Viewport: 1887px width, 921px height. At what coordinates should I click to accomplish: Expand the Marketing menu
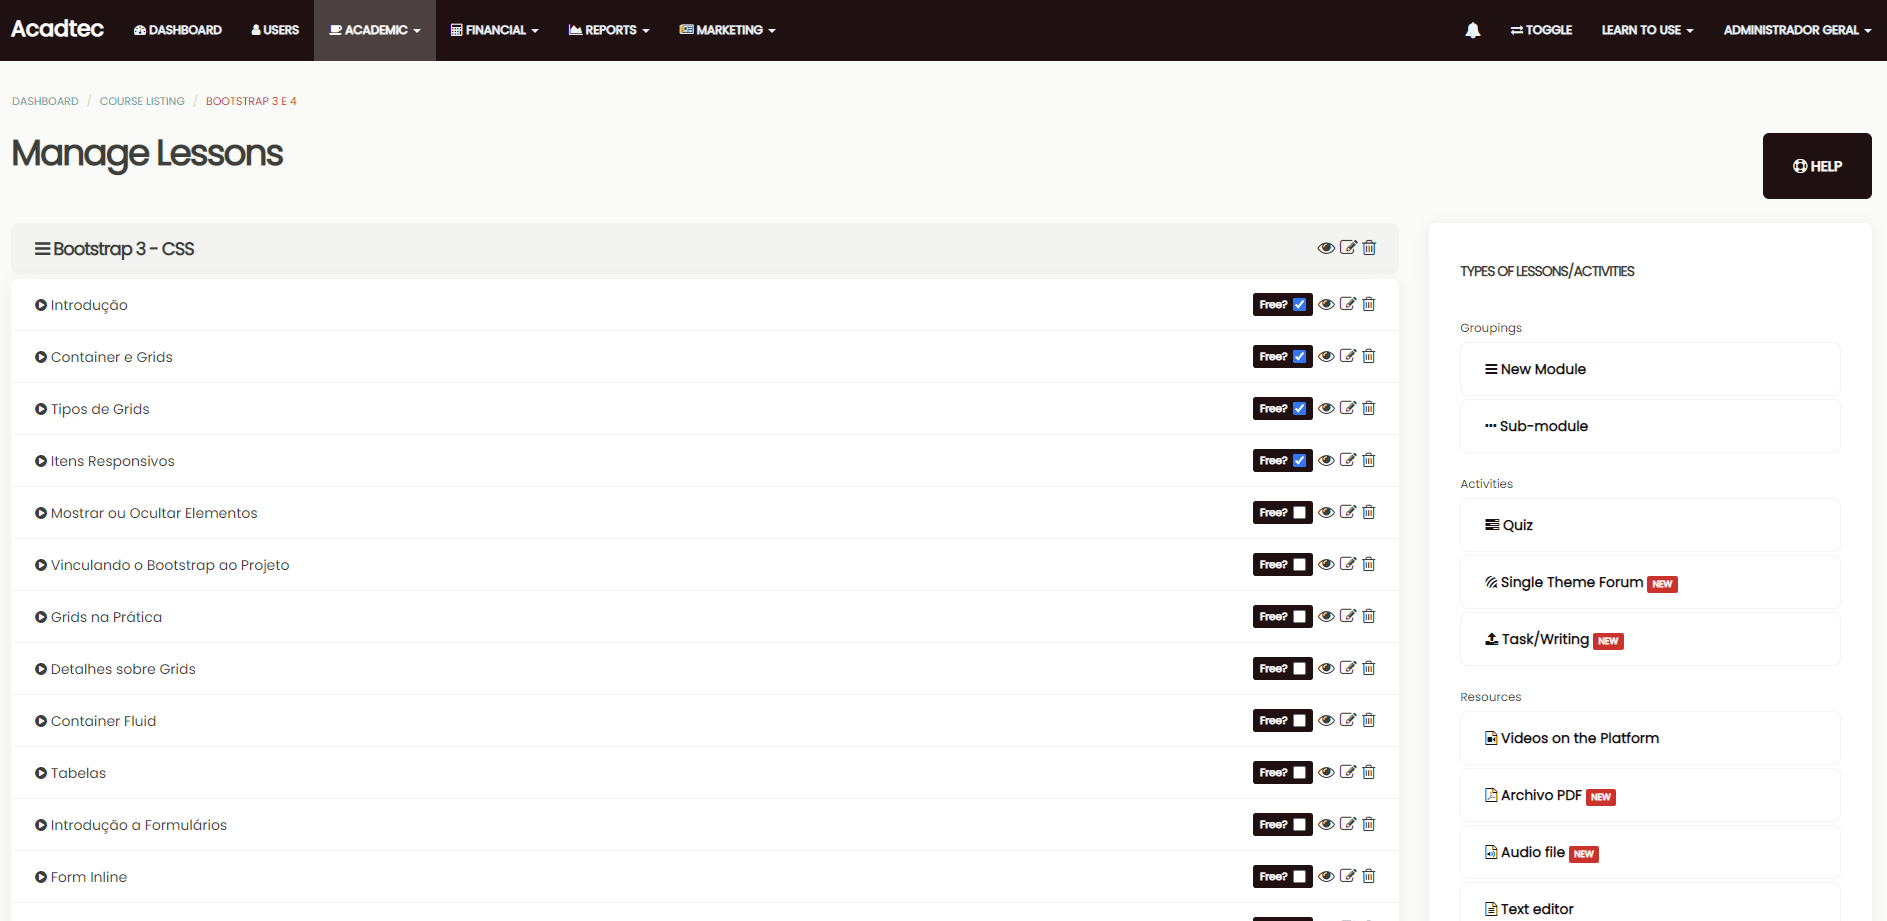pyautogui.click(x=727, y=30)
